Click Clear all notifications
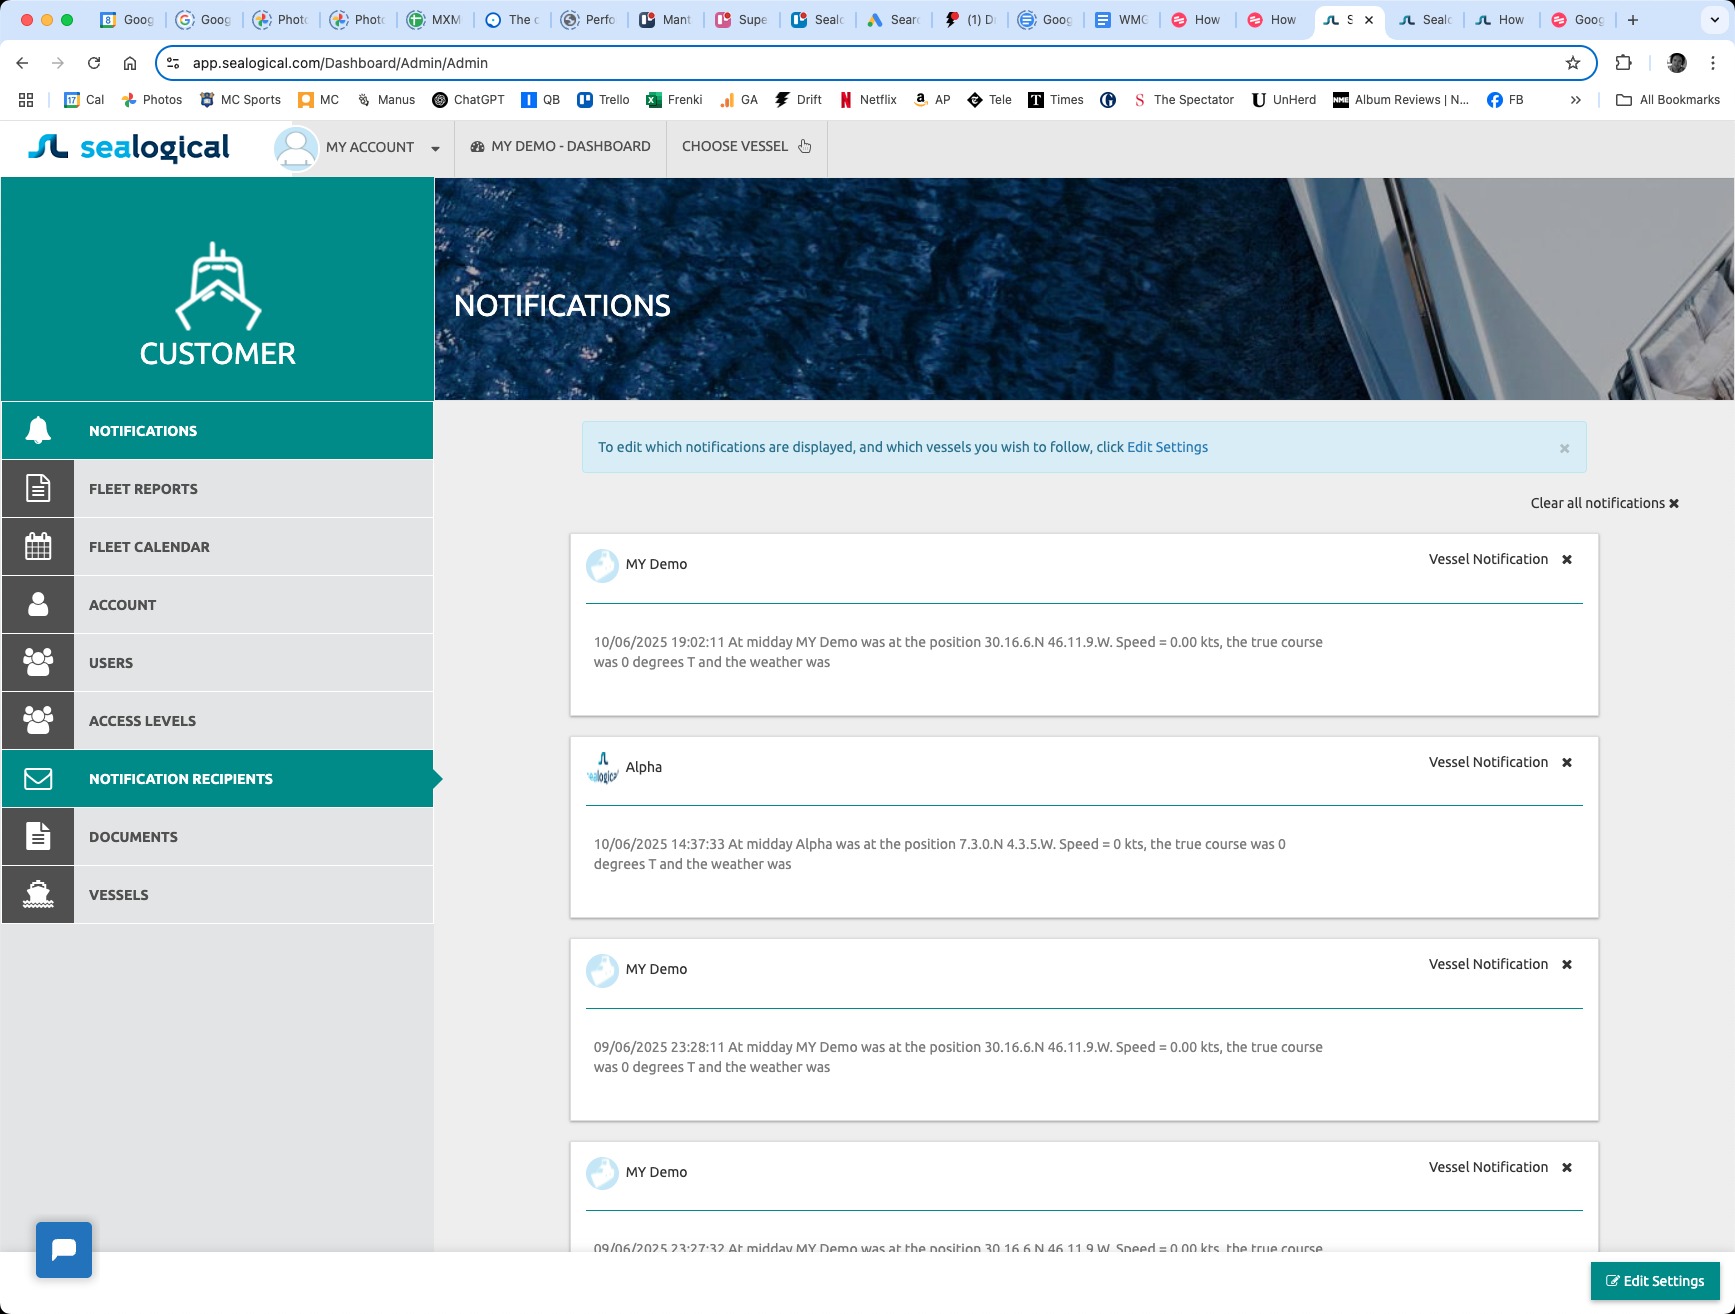1735x1314 pixels. point(1604,504)
